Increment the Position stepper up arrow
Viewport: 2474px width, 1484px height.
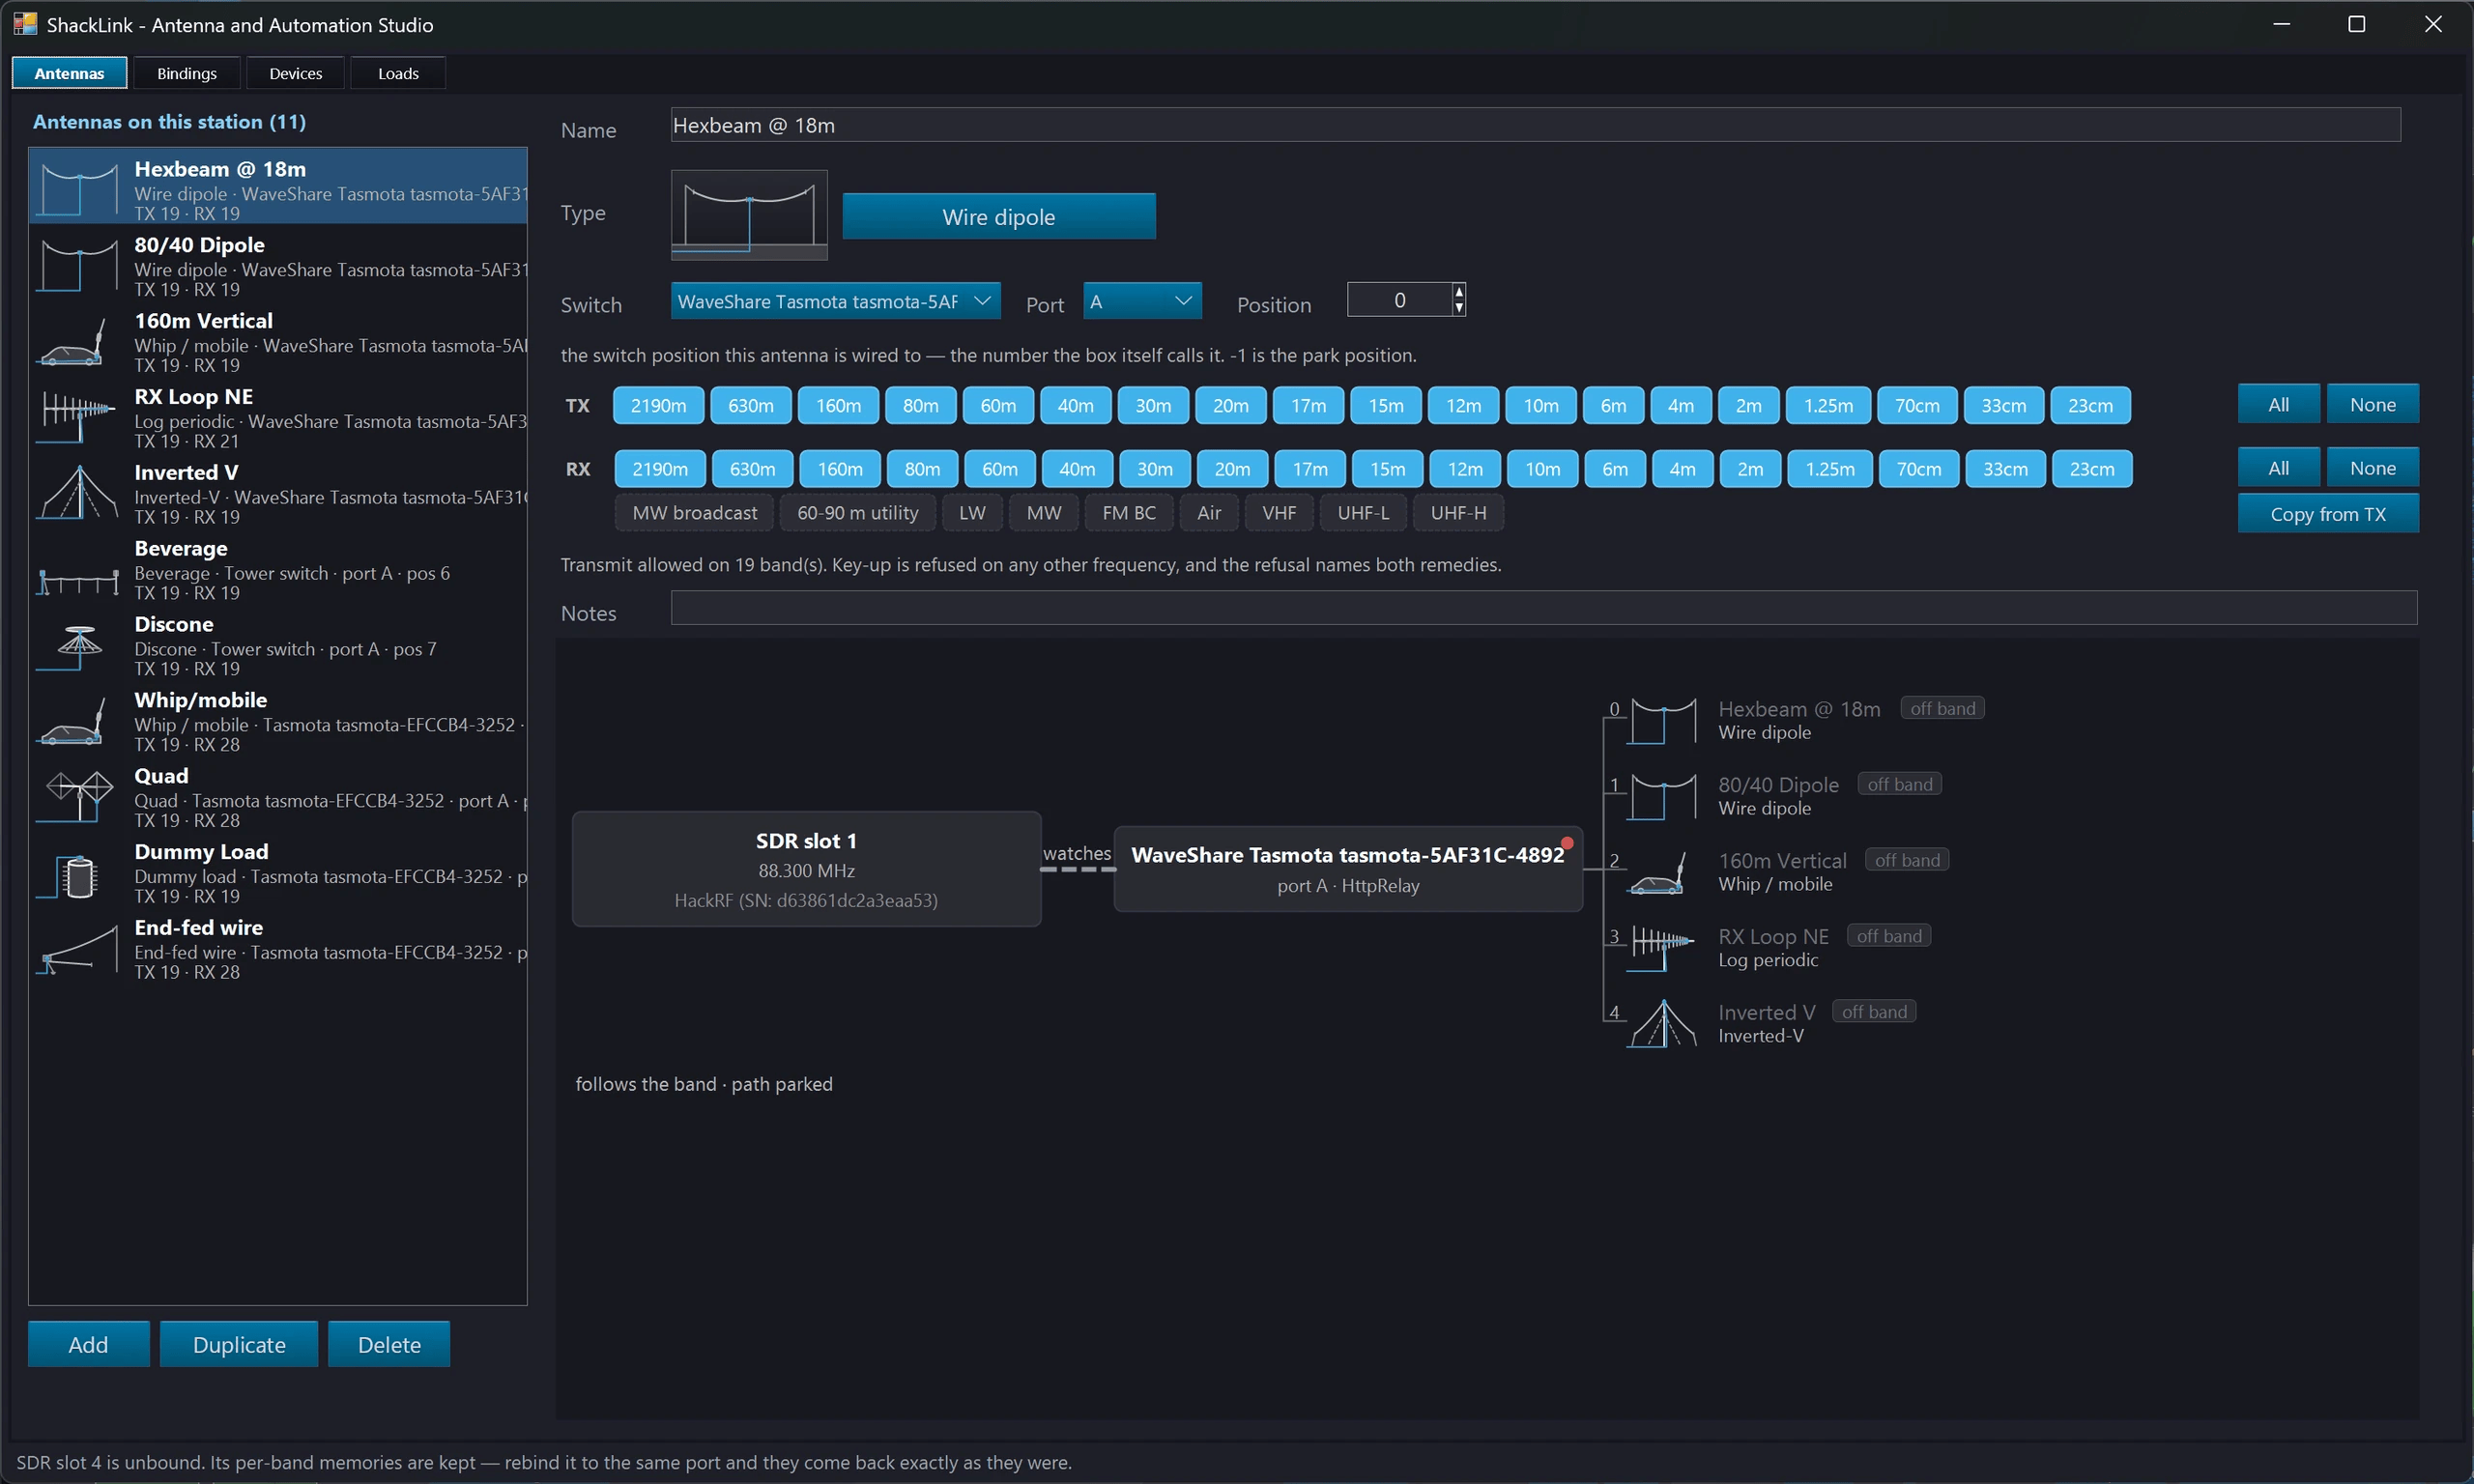coord(1459,292)
